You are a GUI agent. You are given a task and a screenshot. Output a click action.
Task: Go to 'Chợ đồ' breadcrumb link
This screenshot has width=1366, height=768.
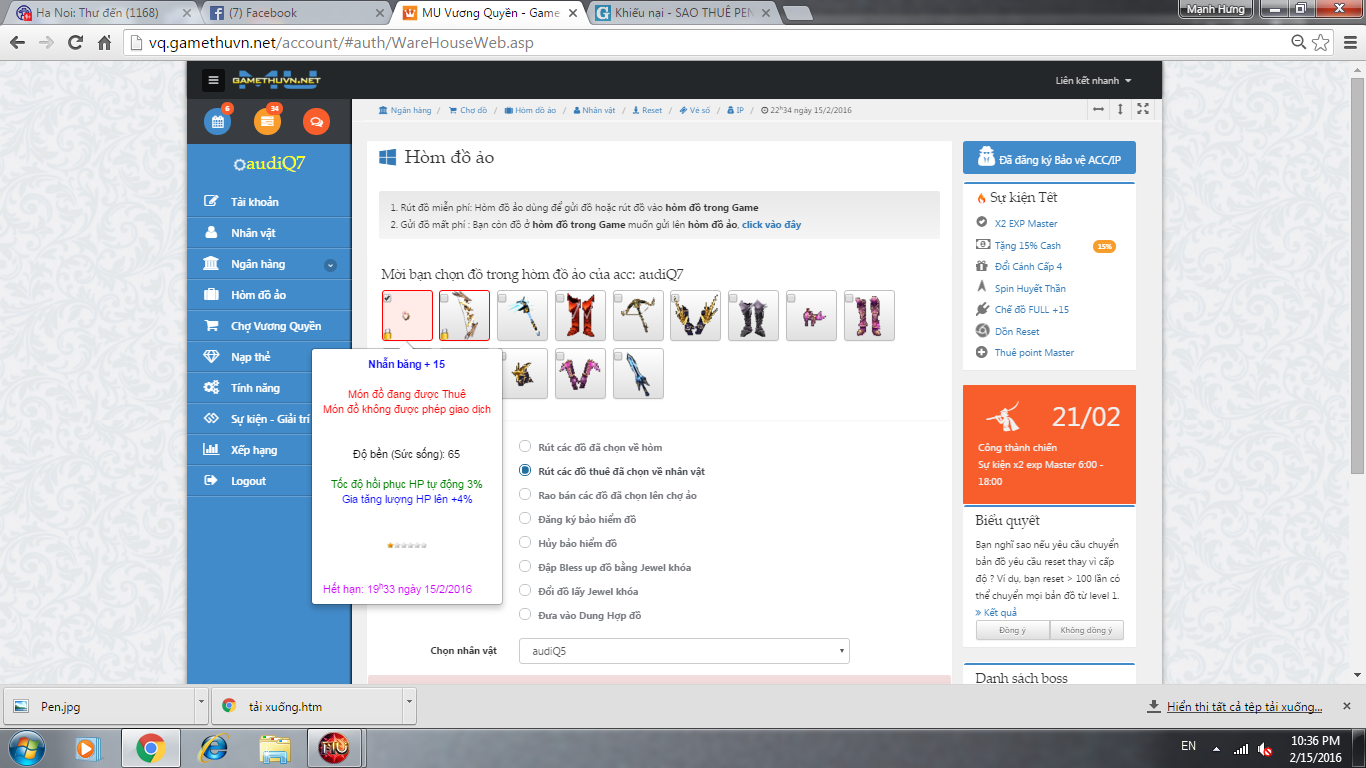[x=467, y=110]
